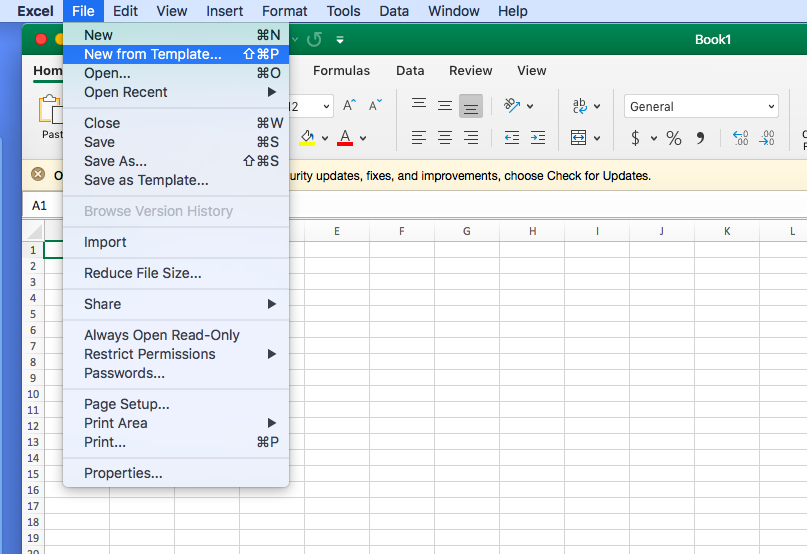Viewport: 807px width, 554px height.
Task: Expand the Share submenu
Action: [176, 304]
